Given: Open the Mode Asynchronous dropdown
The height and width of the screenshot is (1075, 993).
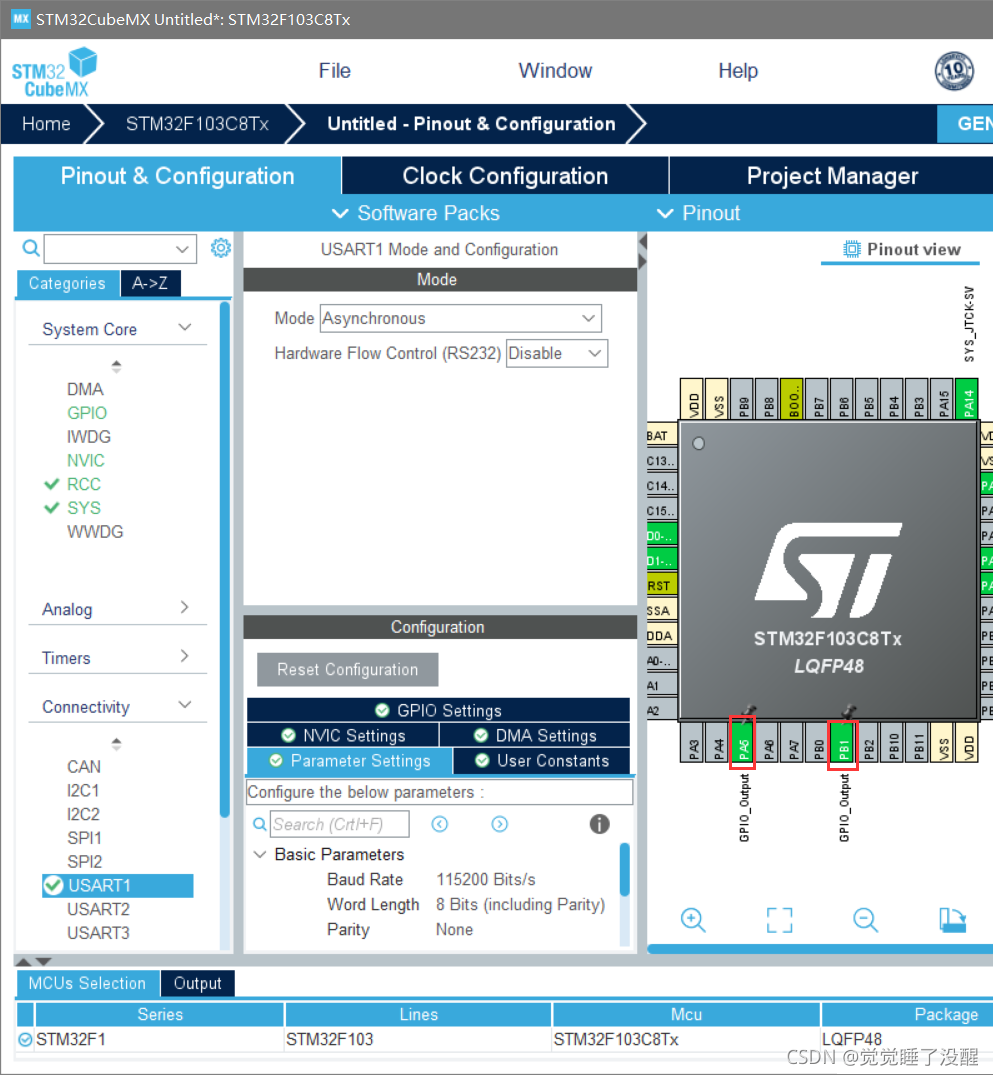Looking at the screenshot, I should click(x=588, y=318).
